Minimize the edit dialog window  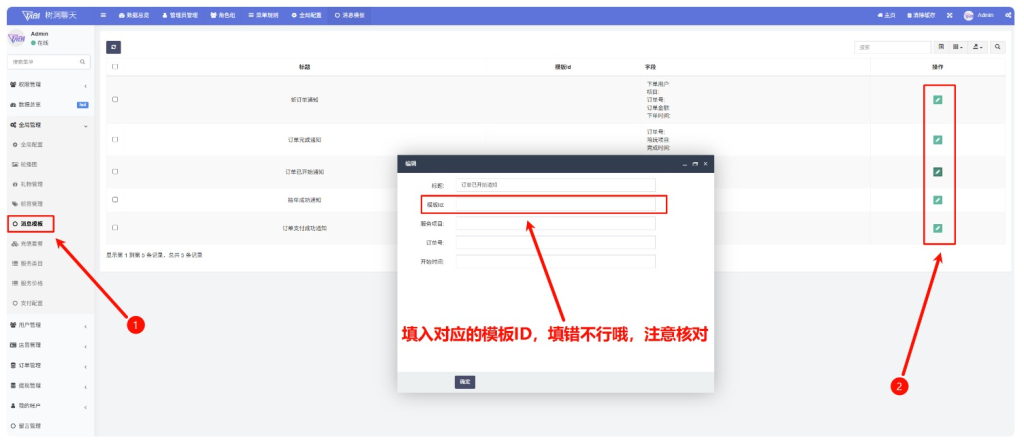click(x=684, y=164)
